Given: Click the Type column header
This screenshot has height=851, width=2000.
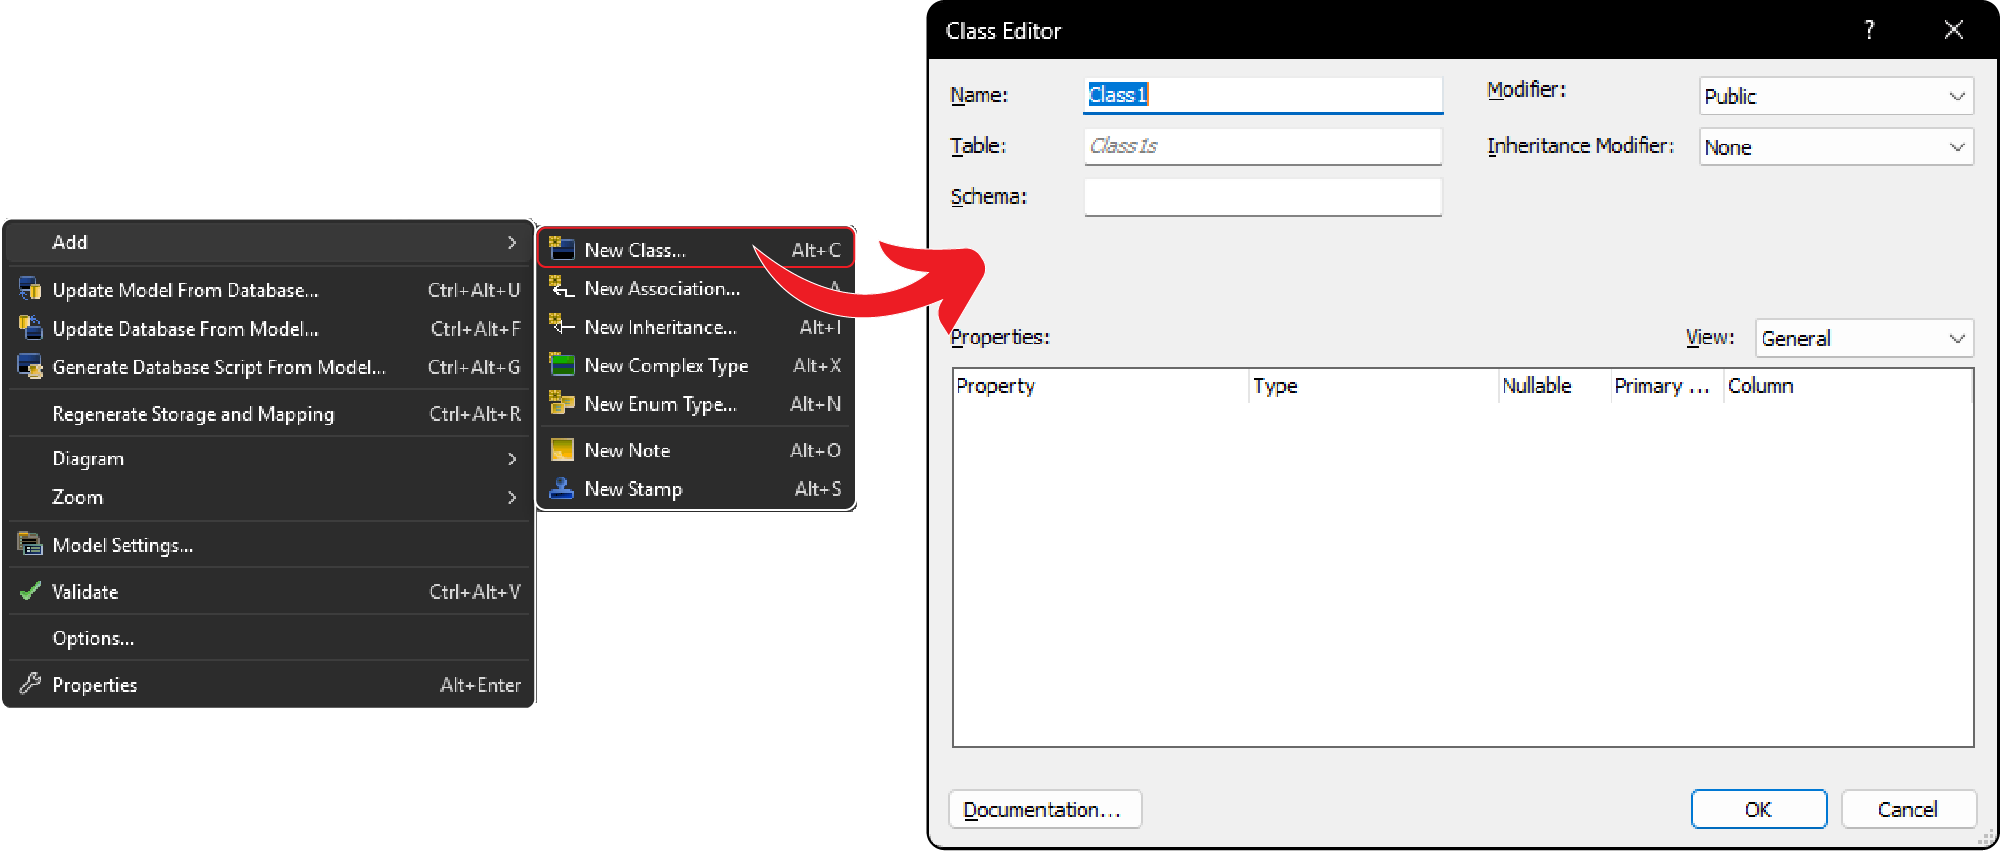Looking at the screenshot, I should (x=1374, y=386).
